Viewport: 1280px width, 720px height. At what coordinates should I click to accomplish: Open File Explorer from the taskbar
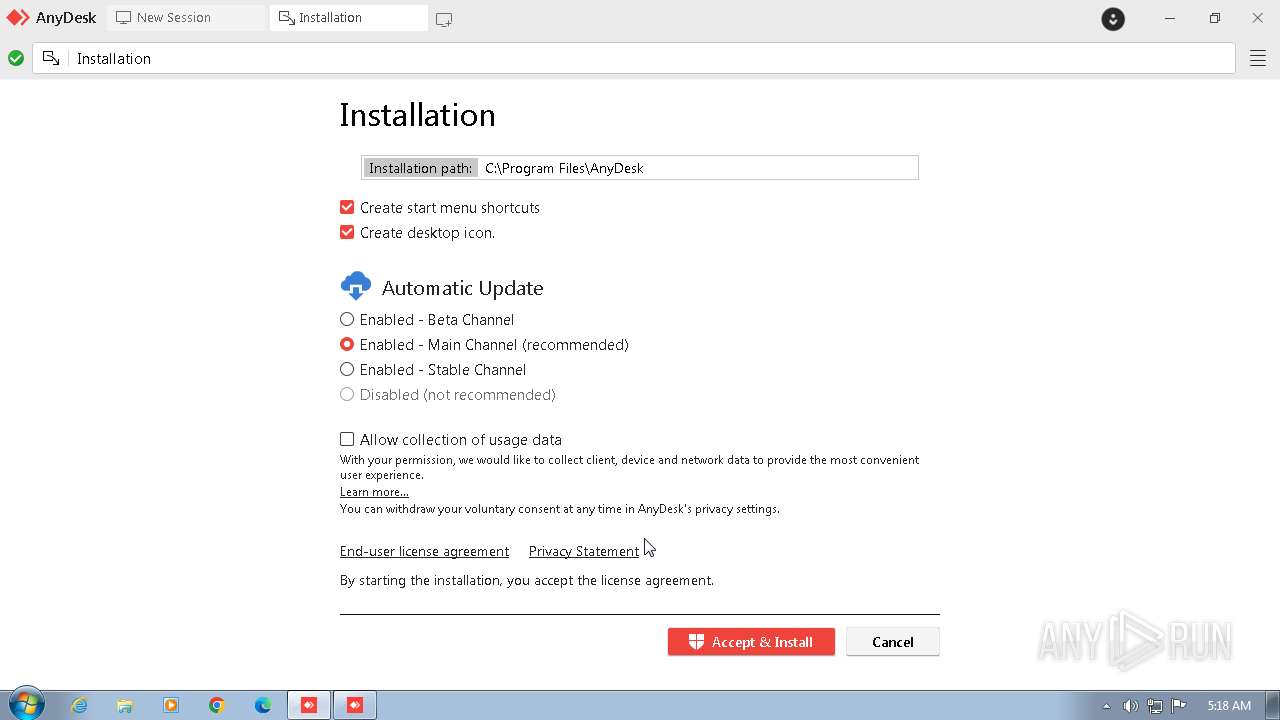click(x=125, y=705)
